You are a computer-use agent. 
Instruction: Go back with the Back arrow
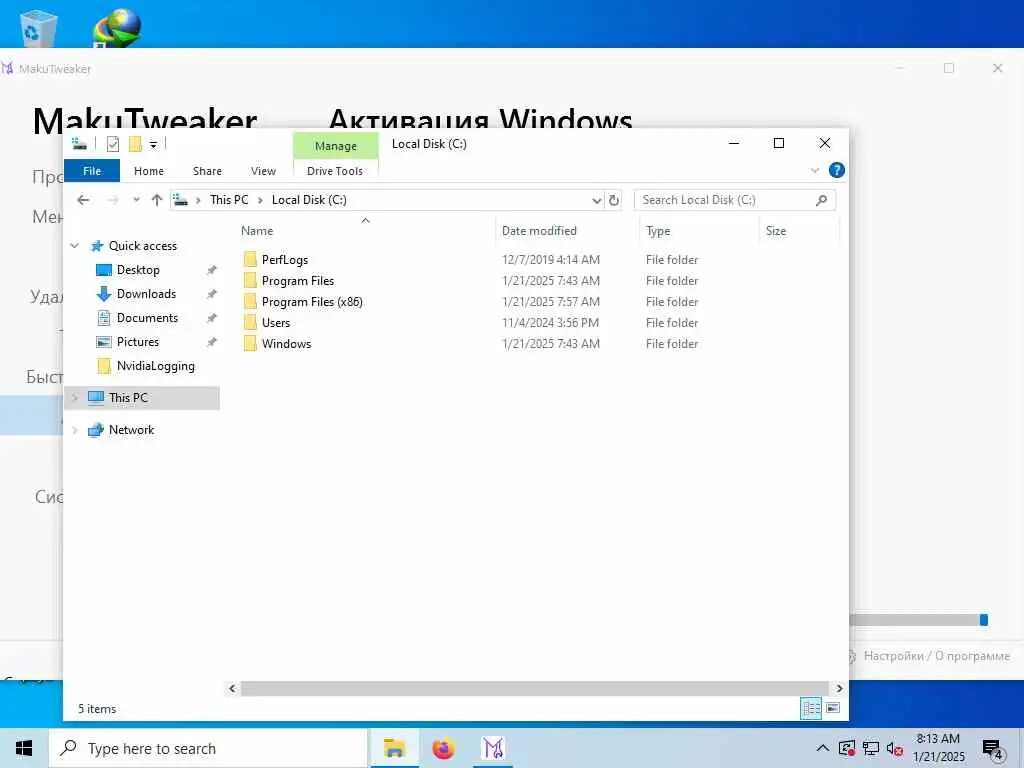83,200
